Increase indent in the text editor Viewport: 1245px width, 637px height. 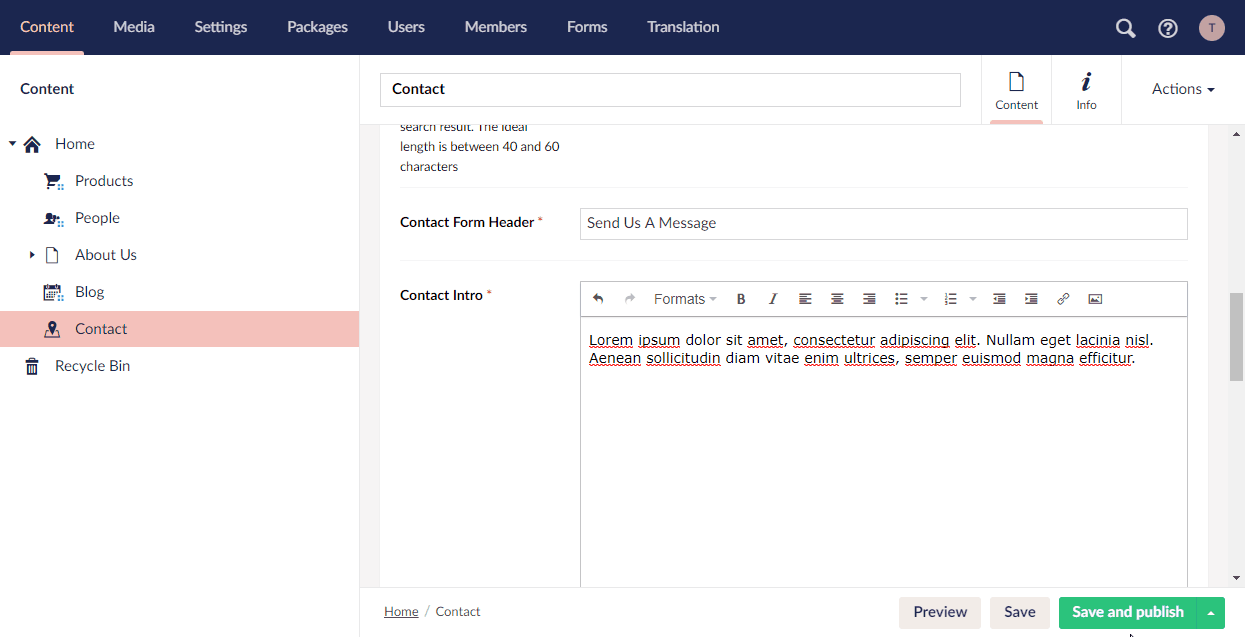pos(1031,298)
